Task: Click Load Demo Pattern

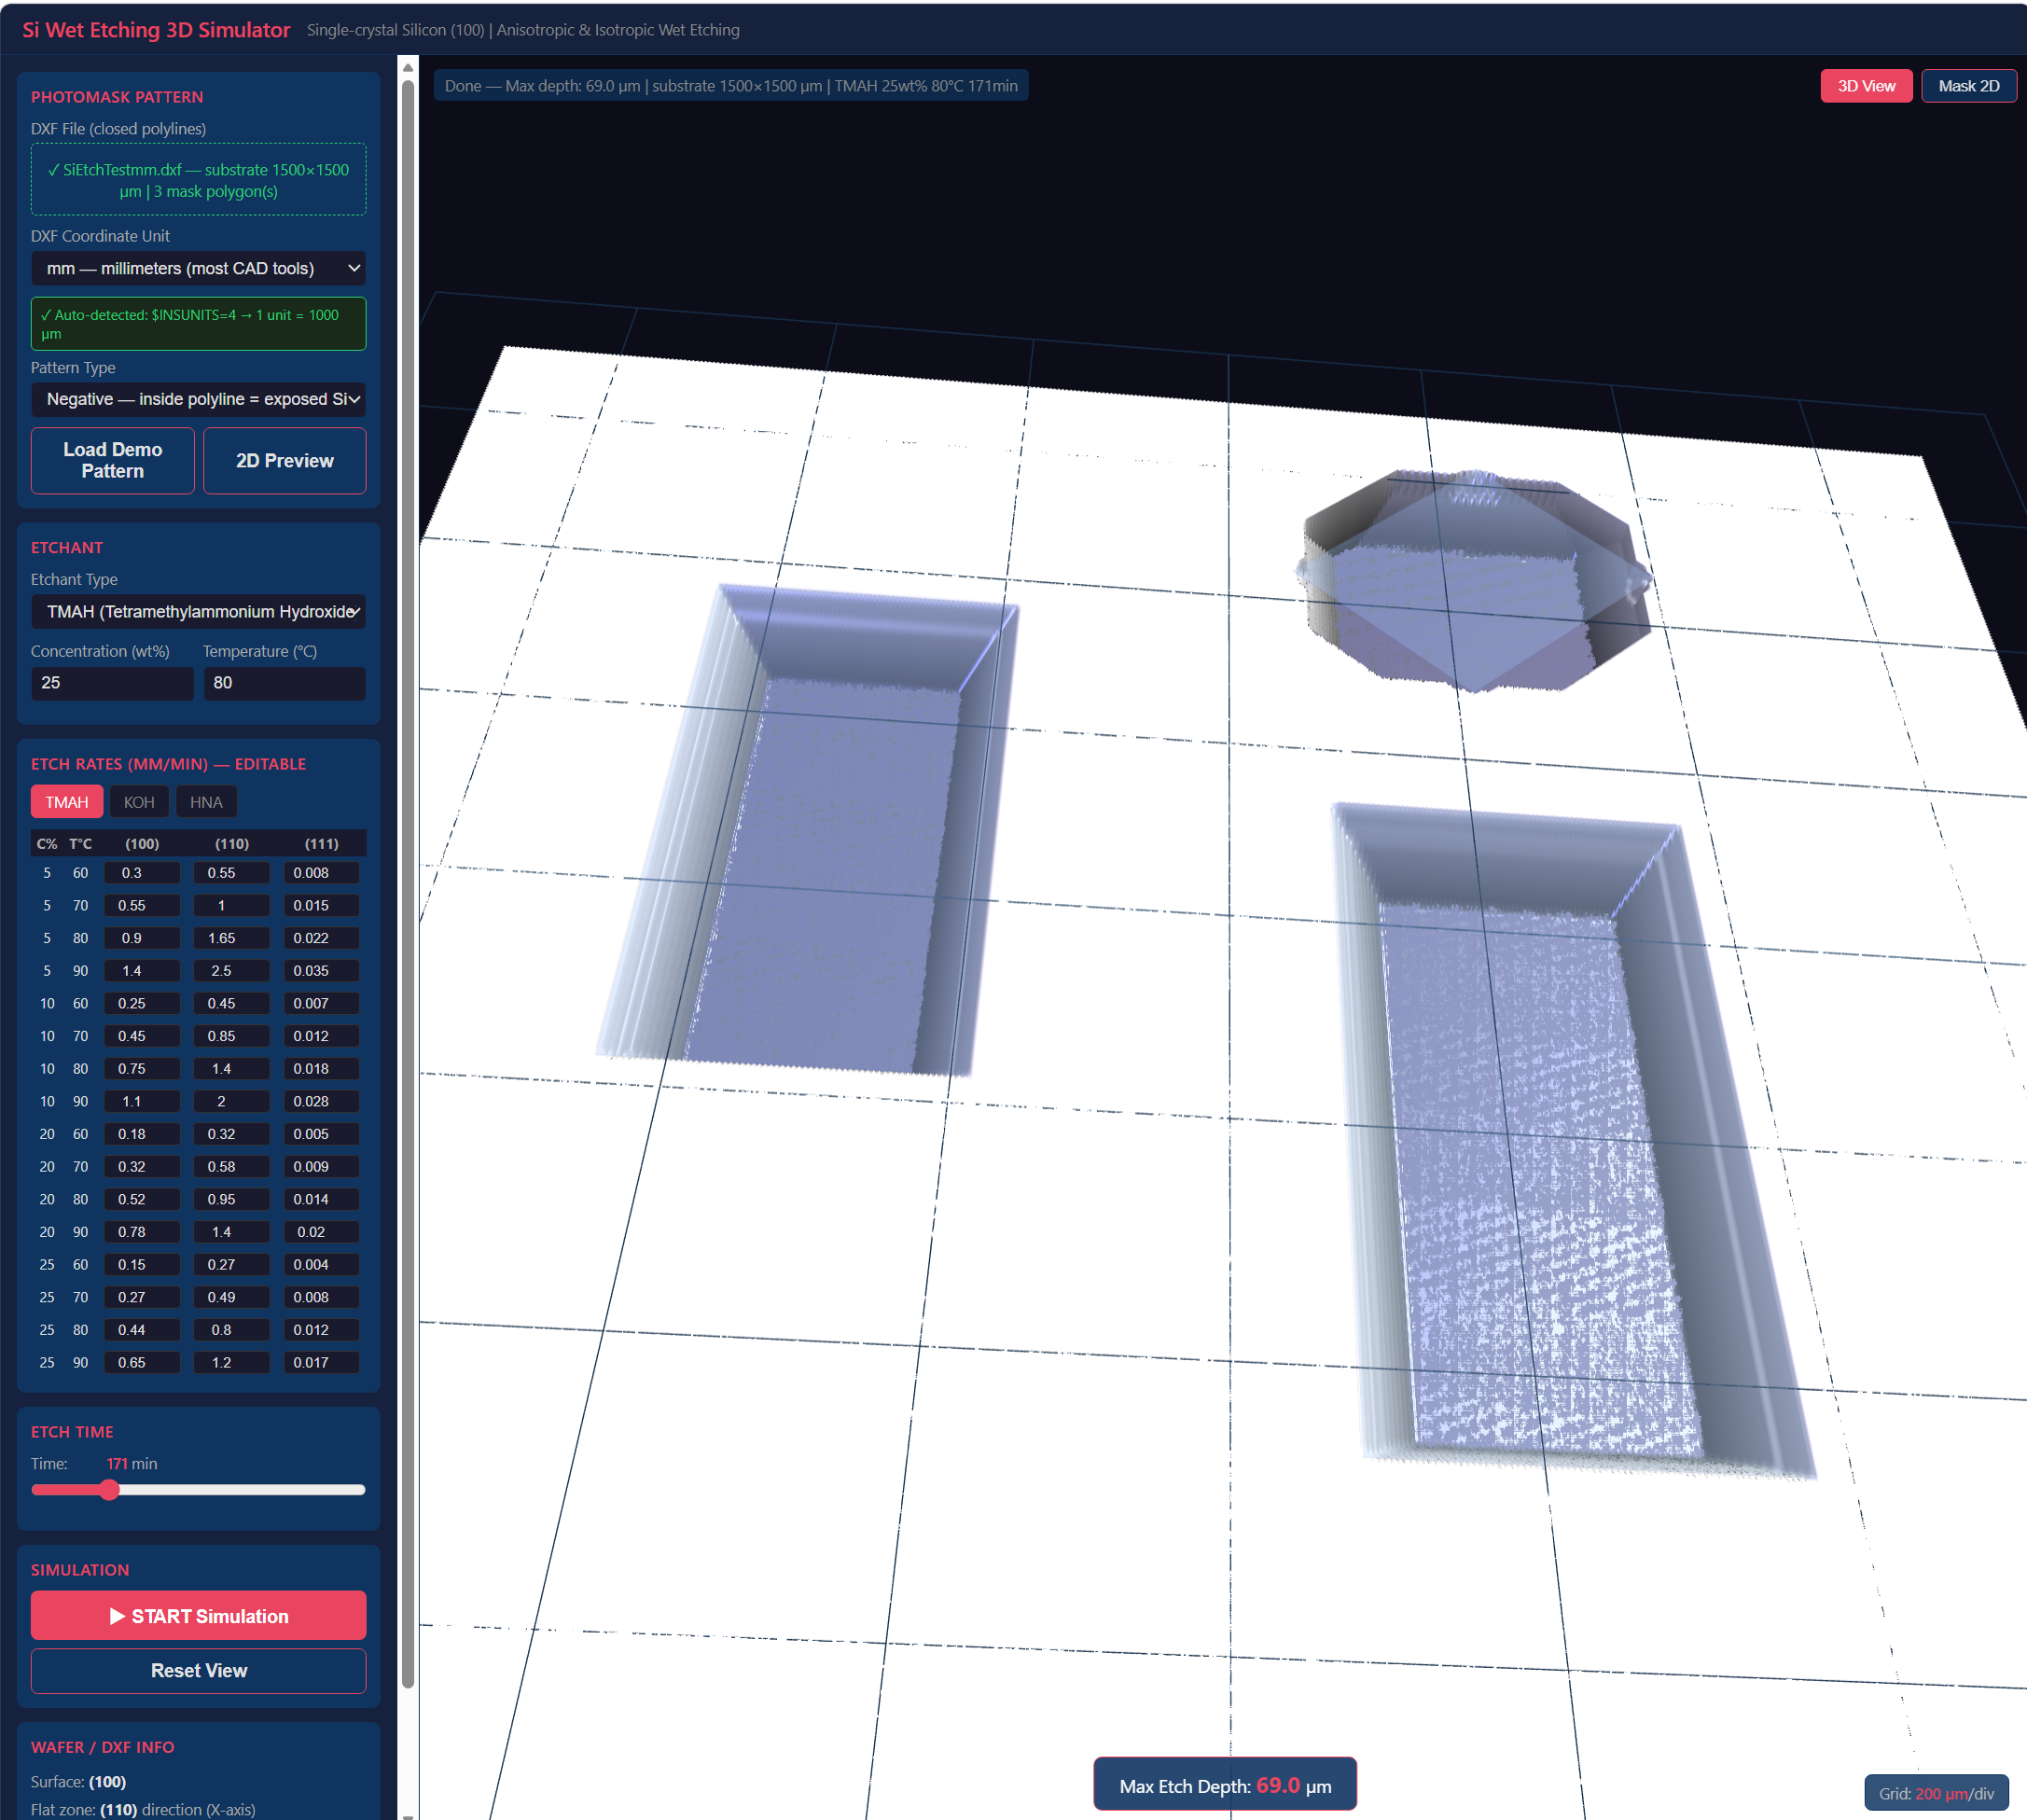Action: tap(112, 460)
